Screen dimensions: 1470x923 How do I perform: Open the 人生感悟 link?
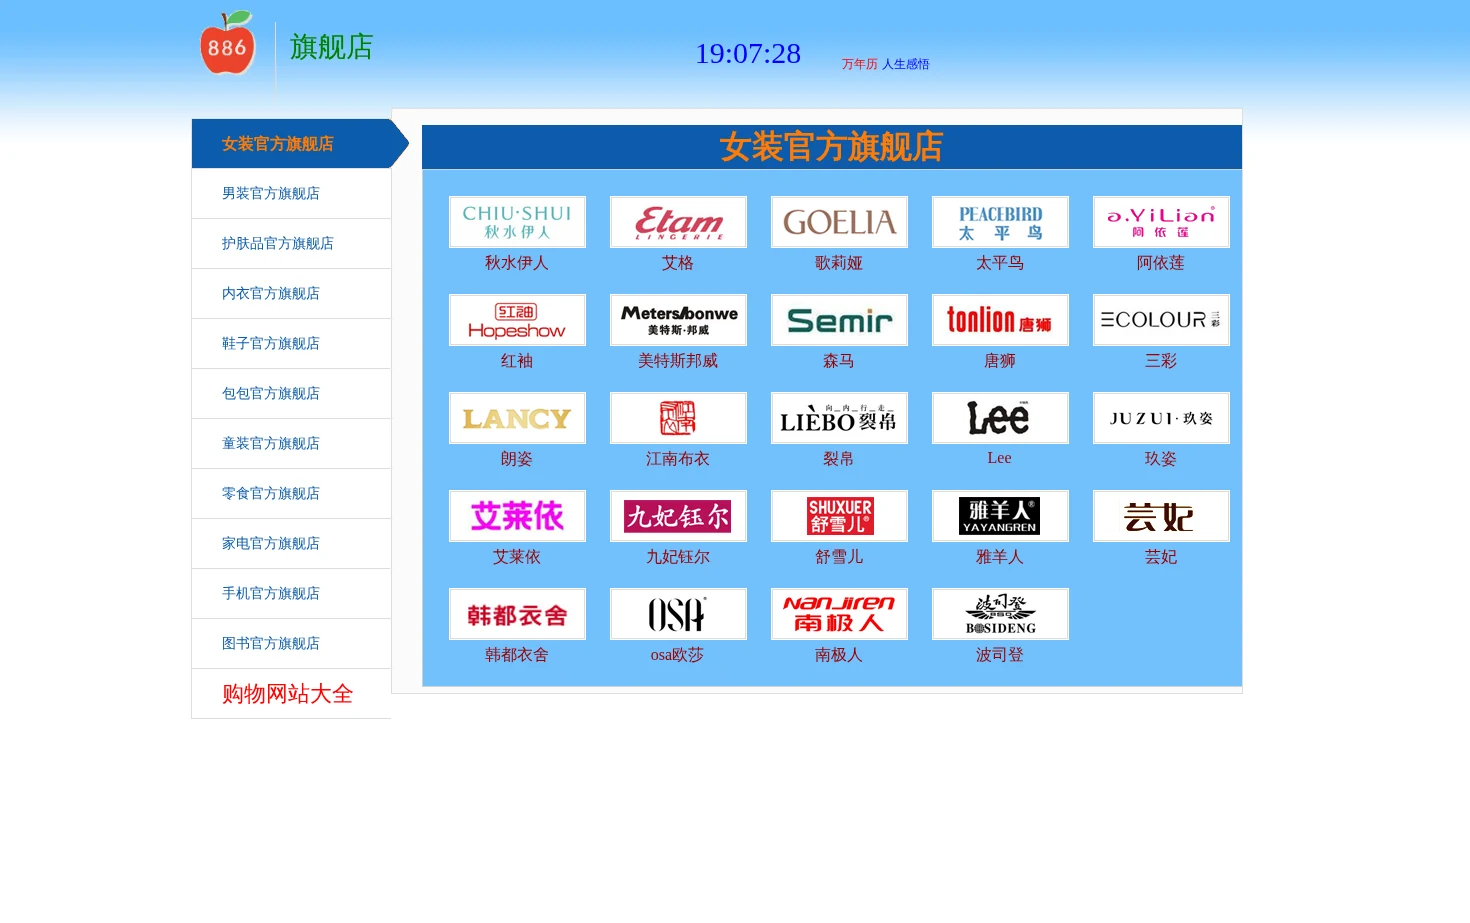pos(906,64)
